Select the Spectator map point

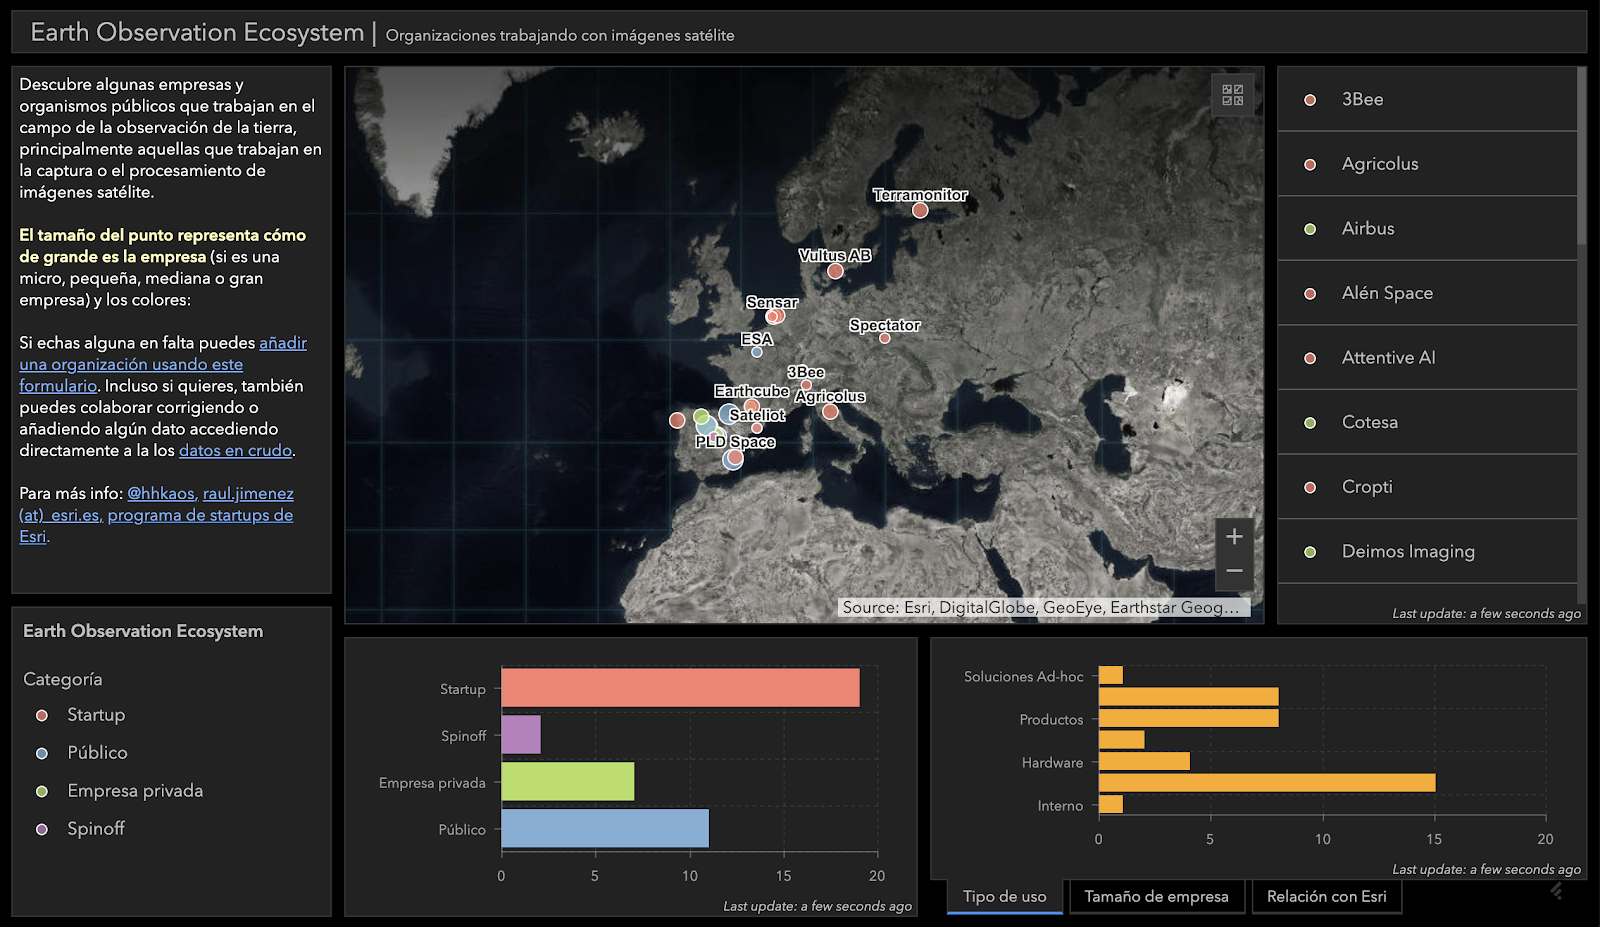click(x=885, y=338)
